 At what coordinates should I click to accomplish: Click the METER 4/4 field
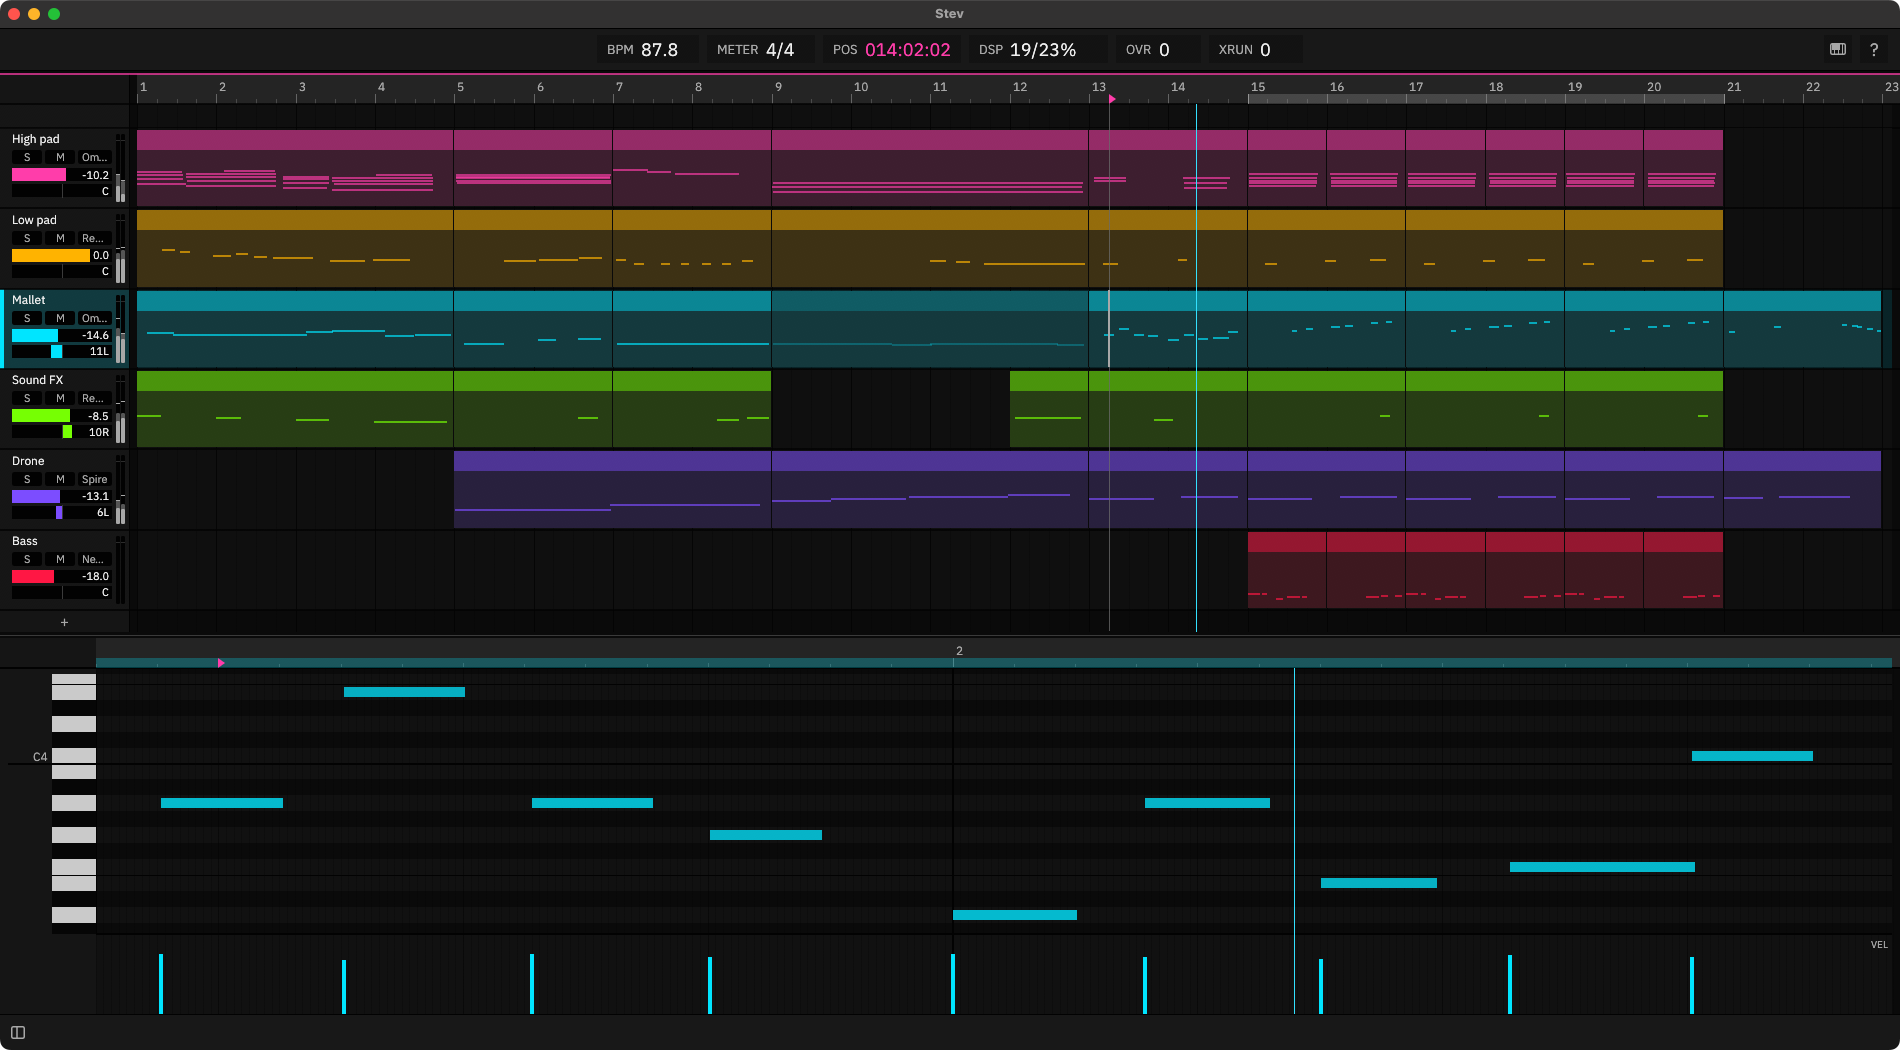[x=760, y=49]
